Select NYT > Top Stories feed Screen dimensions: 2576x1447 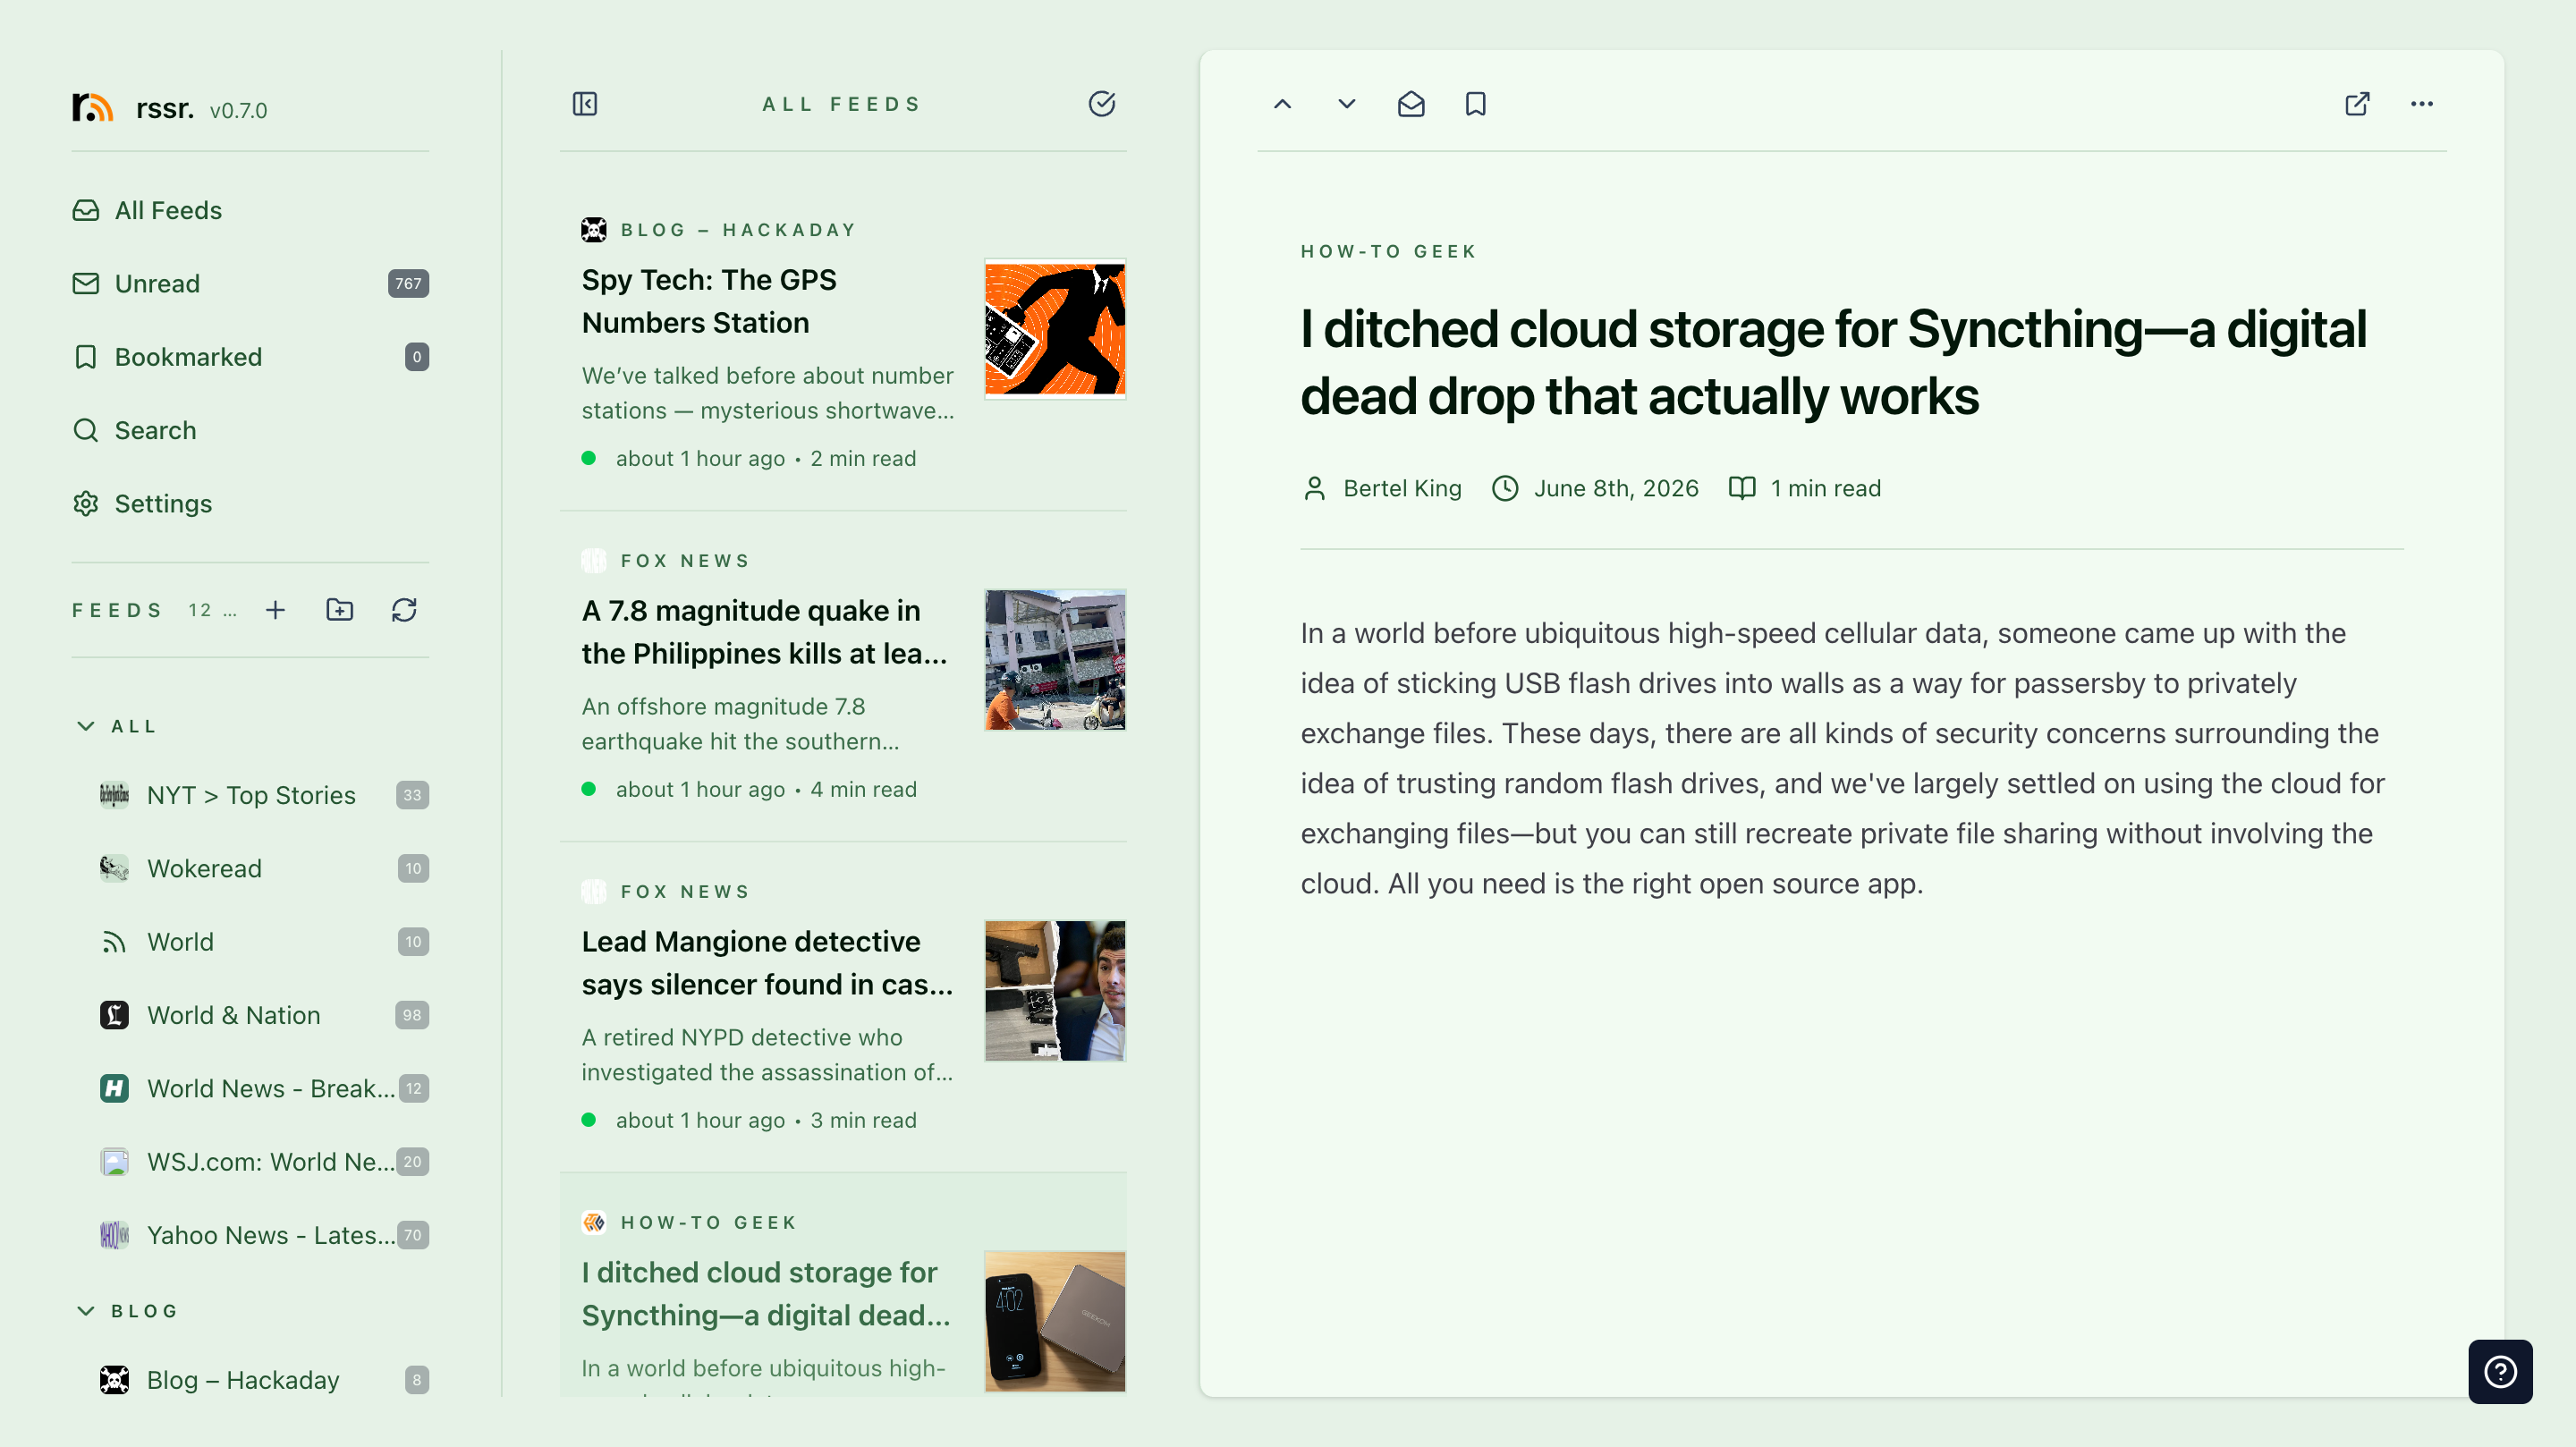[x=264, y=795]
